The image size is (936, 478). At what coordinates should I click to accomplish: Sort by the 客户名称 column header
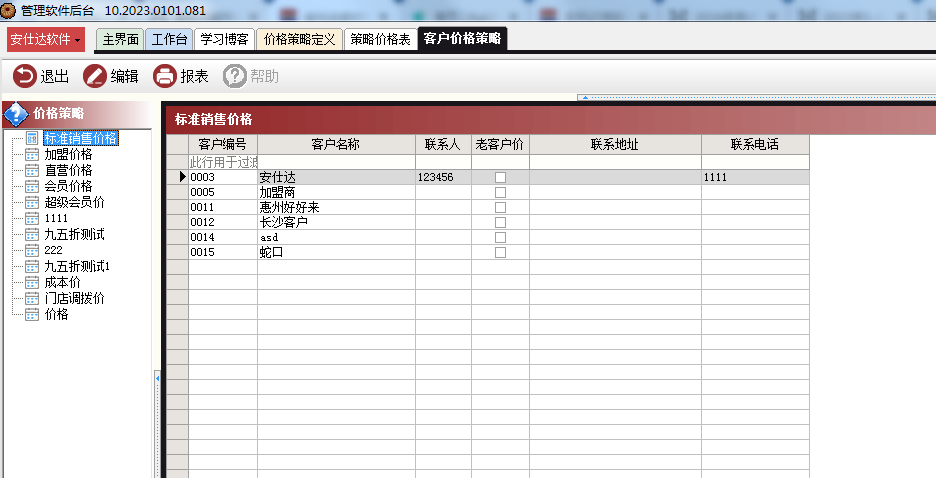pyautogui.click(x=337, y=144)
